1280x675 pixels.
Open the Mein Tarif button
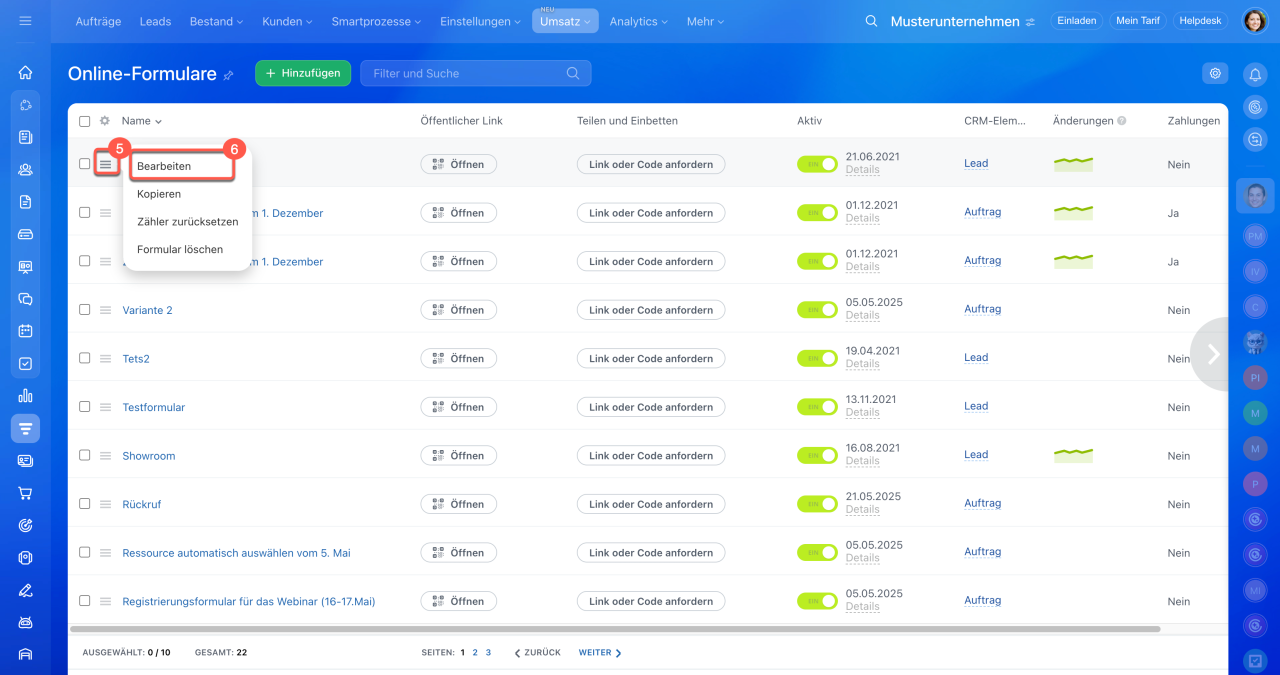(1137, 21)
